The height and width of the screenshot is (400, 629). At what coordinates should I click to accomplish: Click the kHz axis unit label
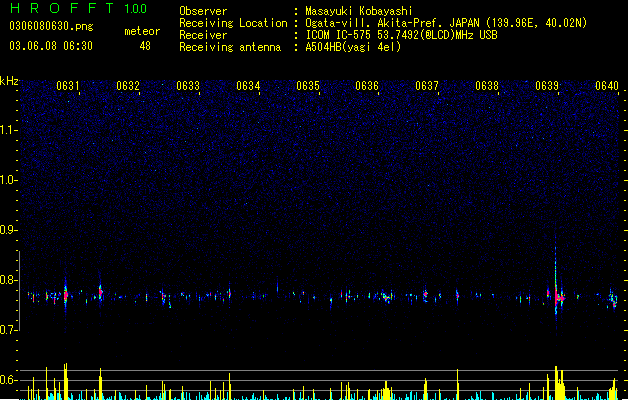click(9, 81)
